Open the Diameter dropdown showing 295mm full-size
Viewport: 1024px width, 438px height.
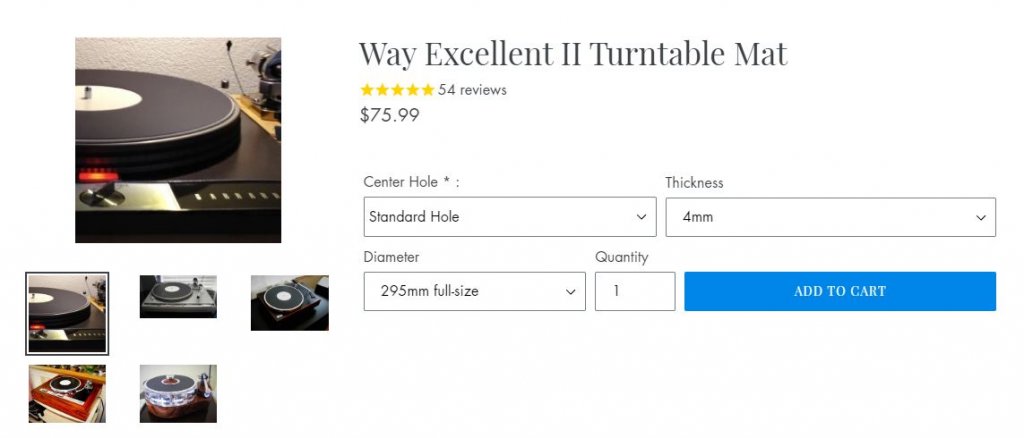[x=474, y=292]
